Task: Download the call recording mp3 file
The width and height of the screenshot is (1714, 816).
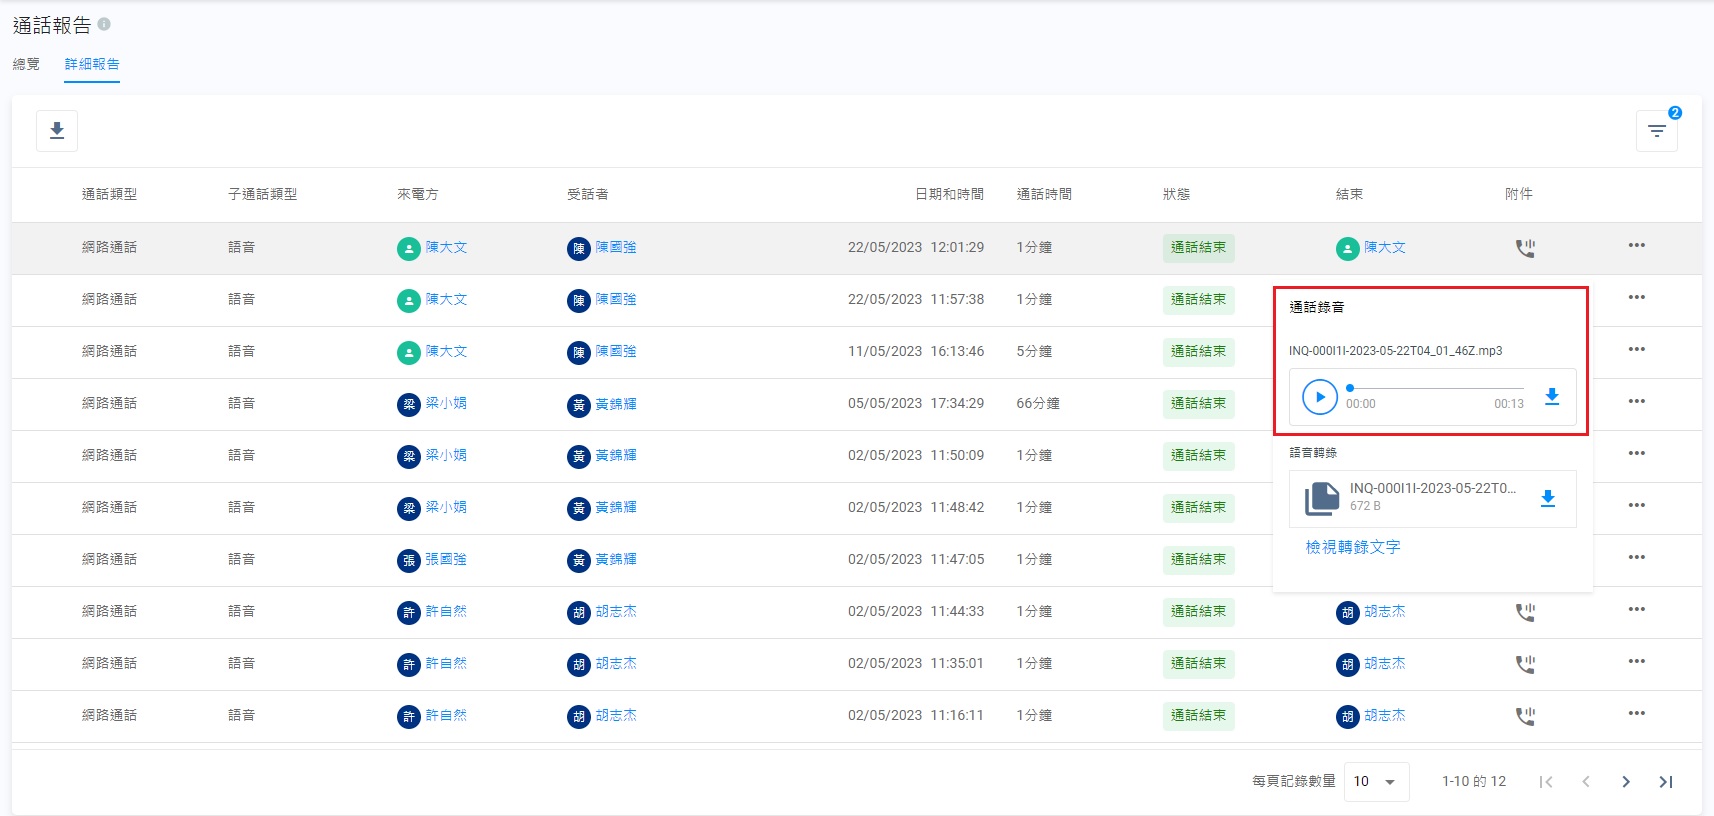Action: 1551,397
